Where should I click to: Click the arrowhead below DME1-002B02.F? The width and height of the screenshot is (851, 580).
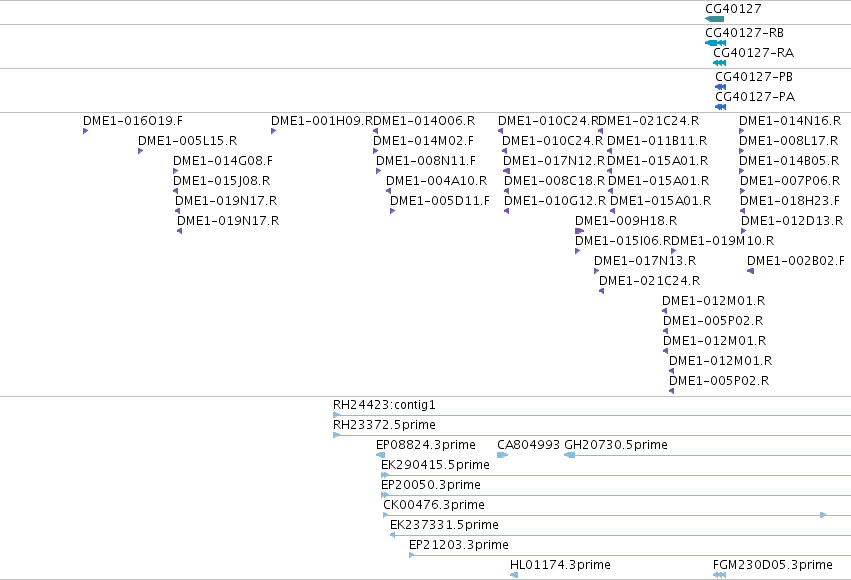(x=751, y=271)
